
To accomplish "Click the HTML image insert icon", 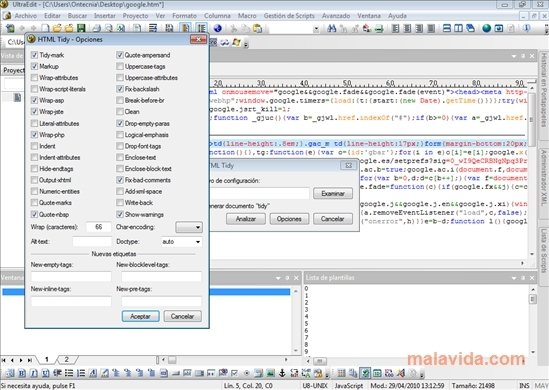I will tap(270, 374).
